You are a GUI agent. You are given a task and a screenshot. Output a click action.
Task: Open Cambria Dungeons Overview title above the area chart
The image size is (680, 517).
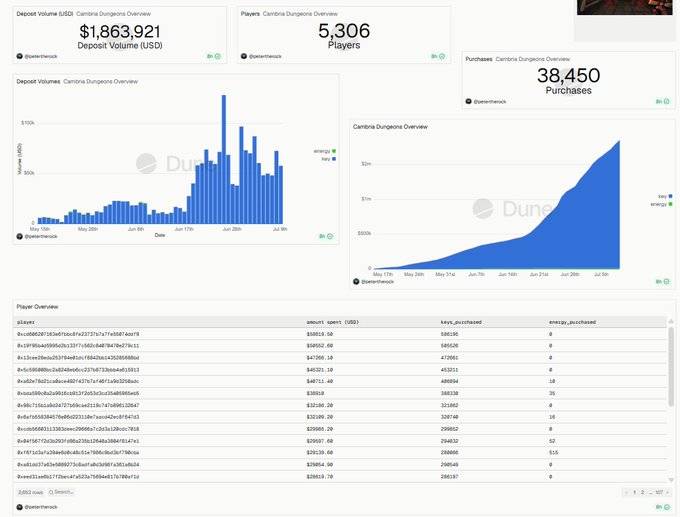pos(390,127)
